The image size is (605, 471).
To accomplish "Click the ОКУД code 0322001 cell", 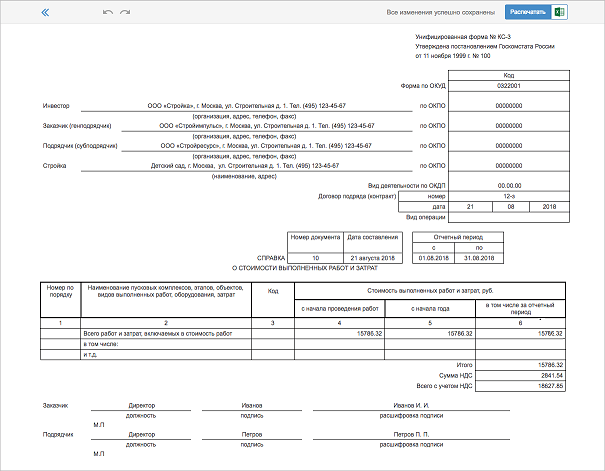I will [509, 86].
